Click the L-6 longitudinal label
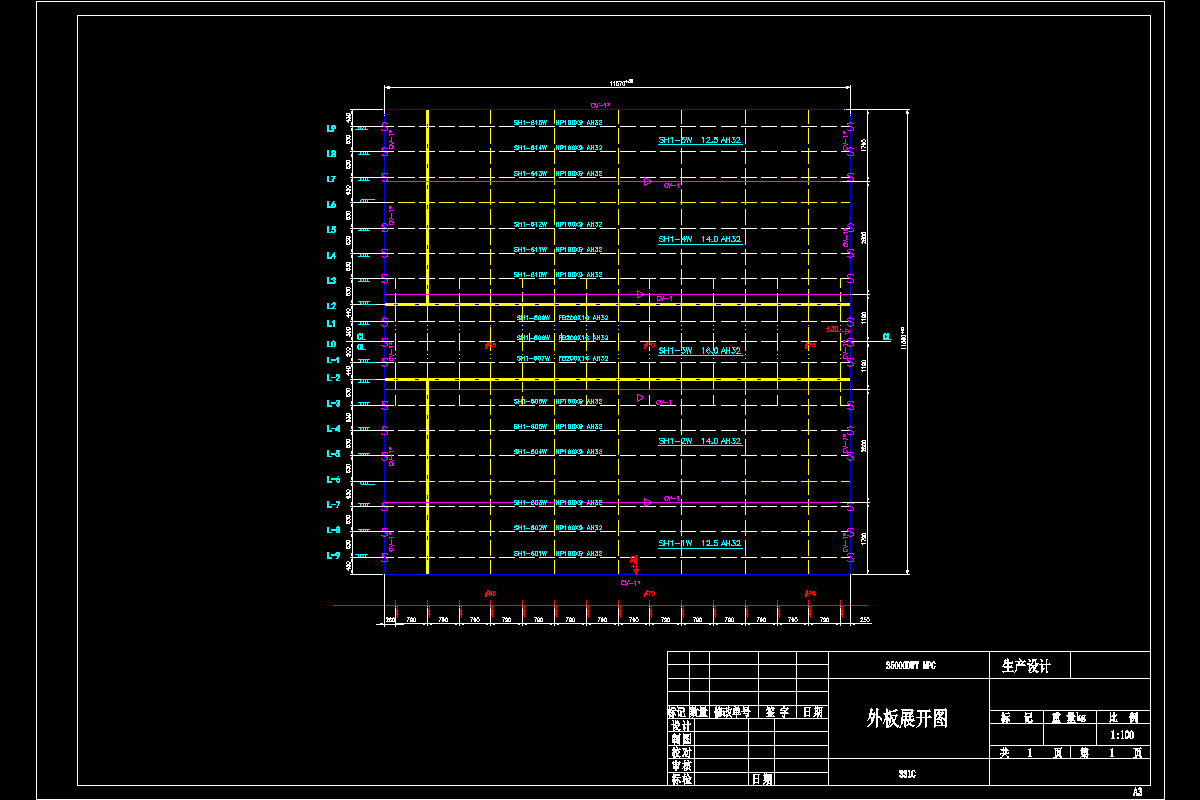 [333, 480]
